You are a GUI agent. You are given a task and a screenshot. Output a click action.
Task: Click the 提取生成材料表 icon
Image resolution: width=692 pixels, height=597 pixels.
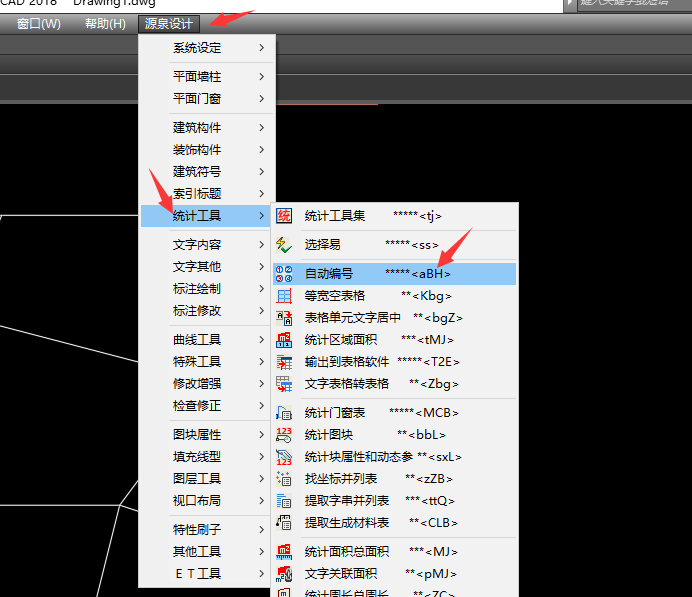284,523
